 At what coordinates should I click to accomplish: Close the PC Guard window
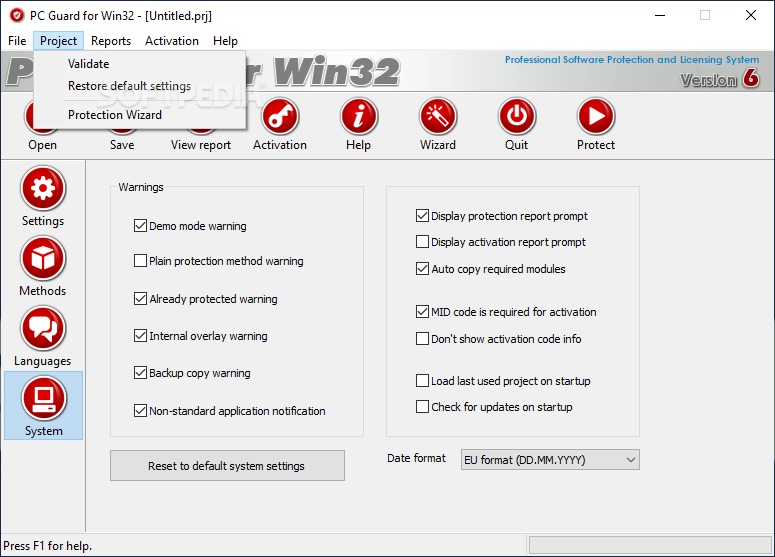pos(751,15)
